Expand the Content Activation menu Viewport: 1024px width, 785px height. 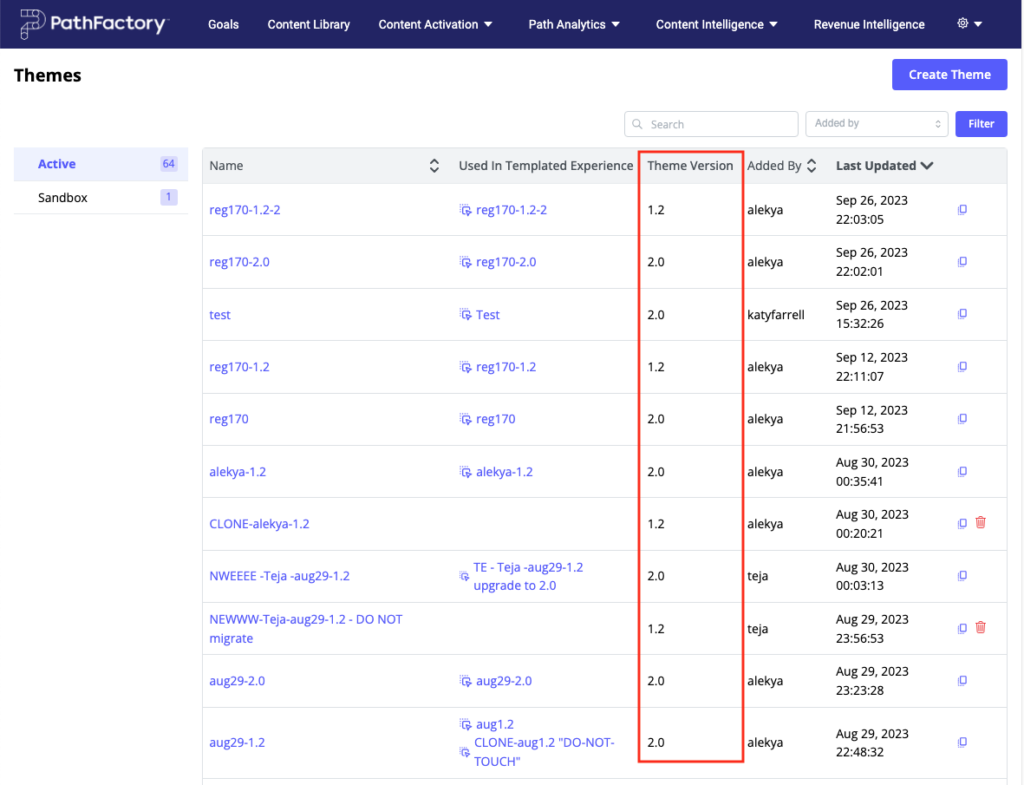tap(435, 24)
